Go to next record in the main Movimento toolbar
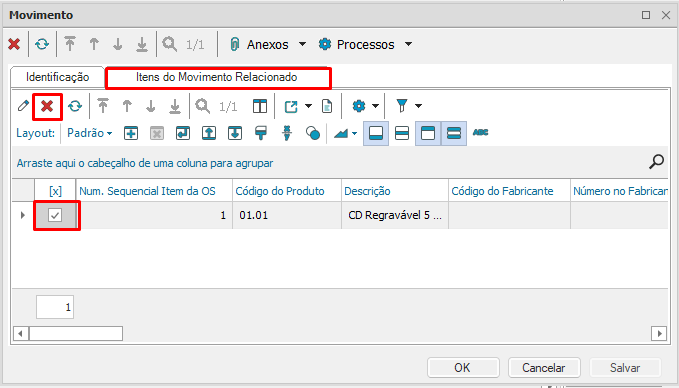Image resolution: width=679 pixels, height=388 pixels. pyautogui.click(x=118, y=44)
